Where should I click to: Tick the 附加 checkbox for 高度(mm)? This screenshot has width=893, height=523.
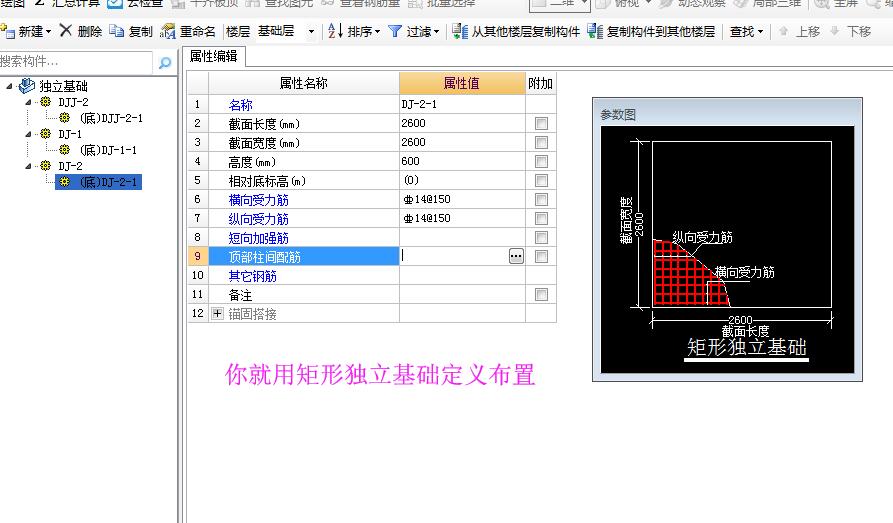pos(541,161)
